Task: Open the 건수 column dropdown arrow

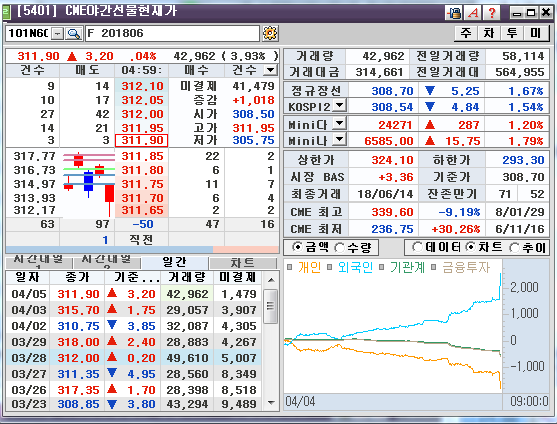Action: (271, 70)
